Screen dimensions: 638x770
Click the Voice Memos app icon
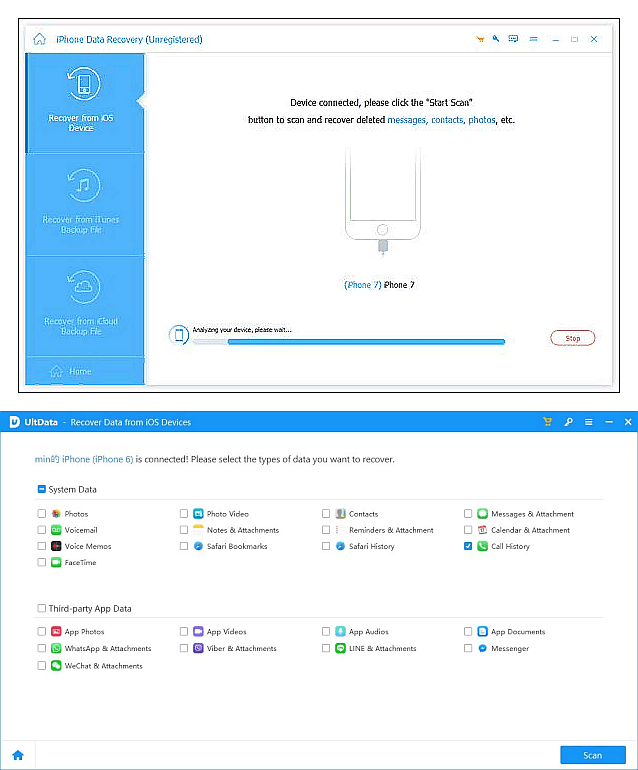[x=56, y=546]
